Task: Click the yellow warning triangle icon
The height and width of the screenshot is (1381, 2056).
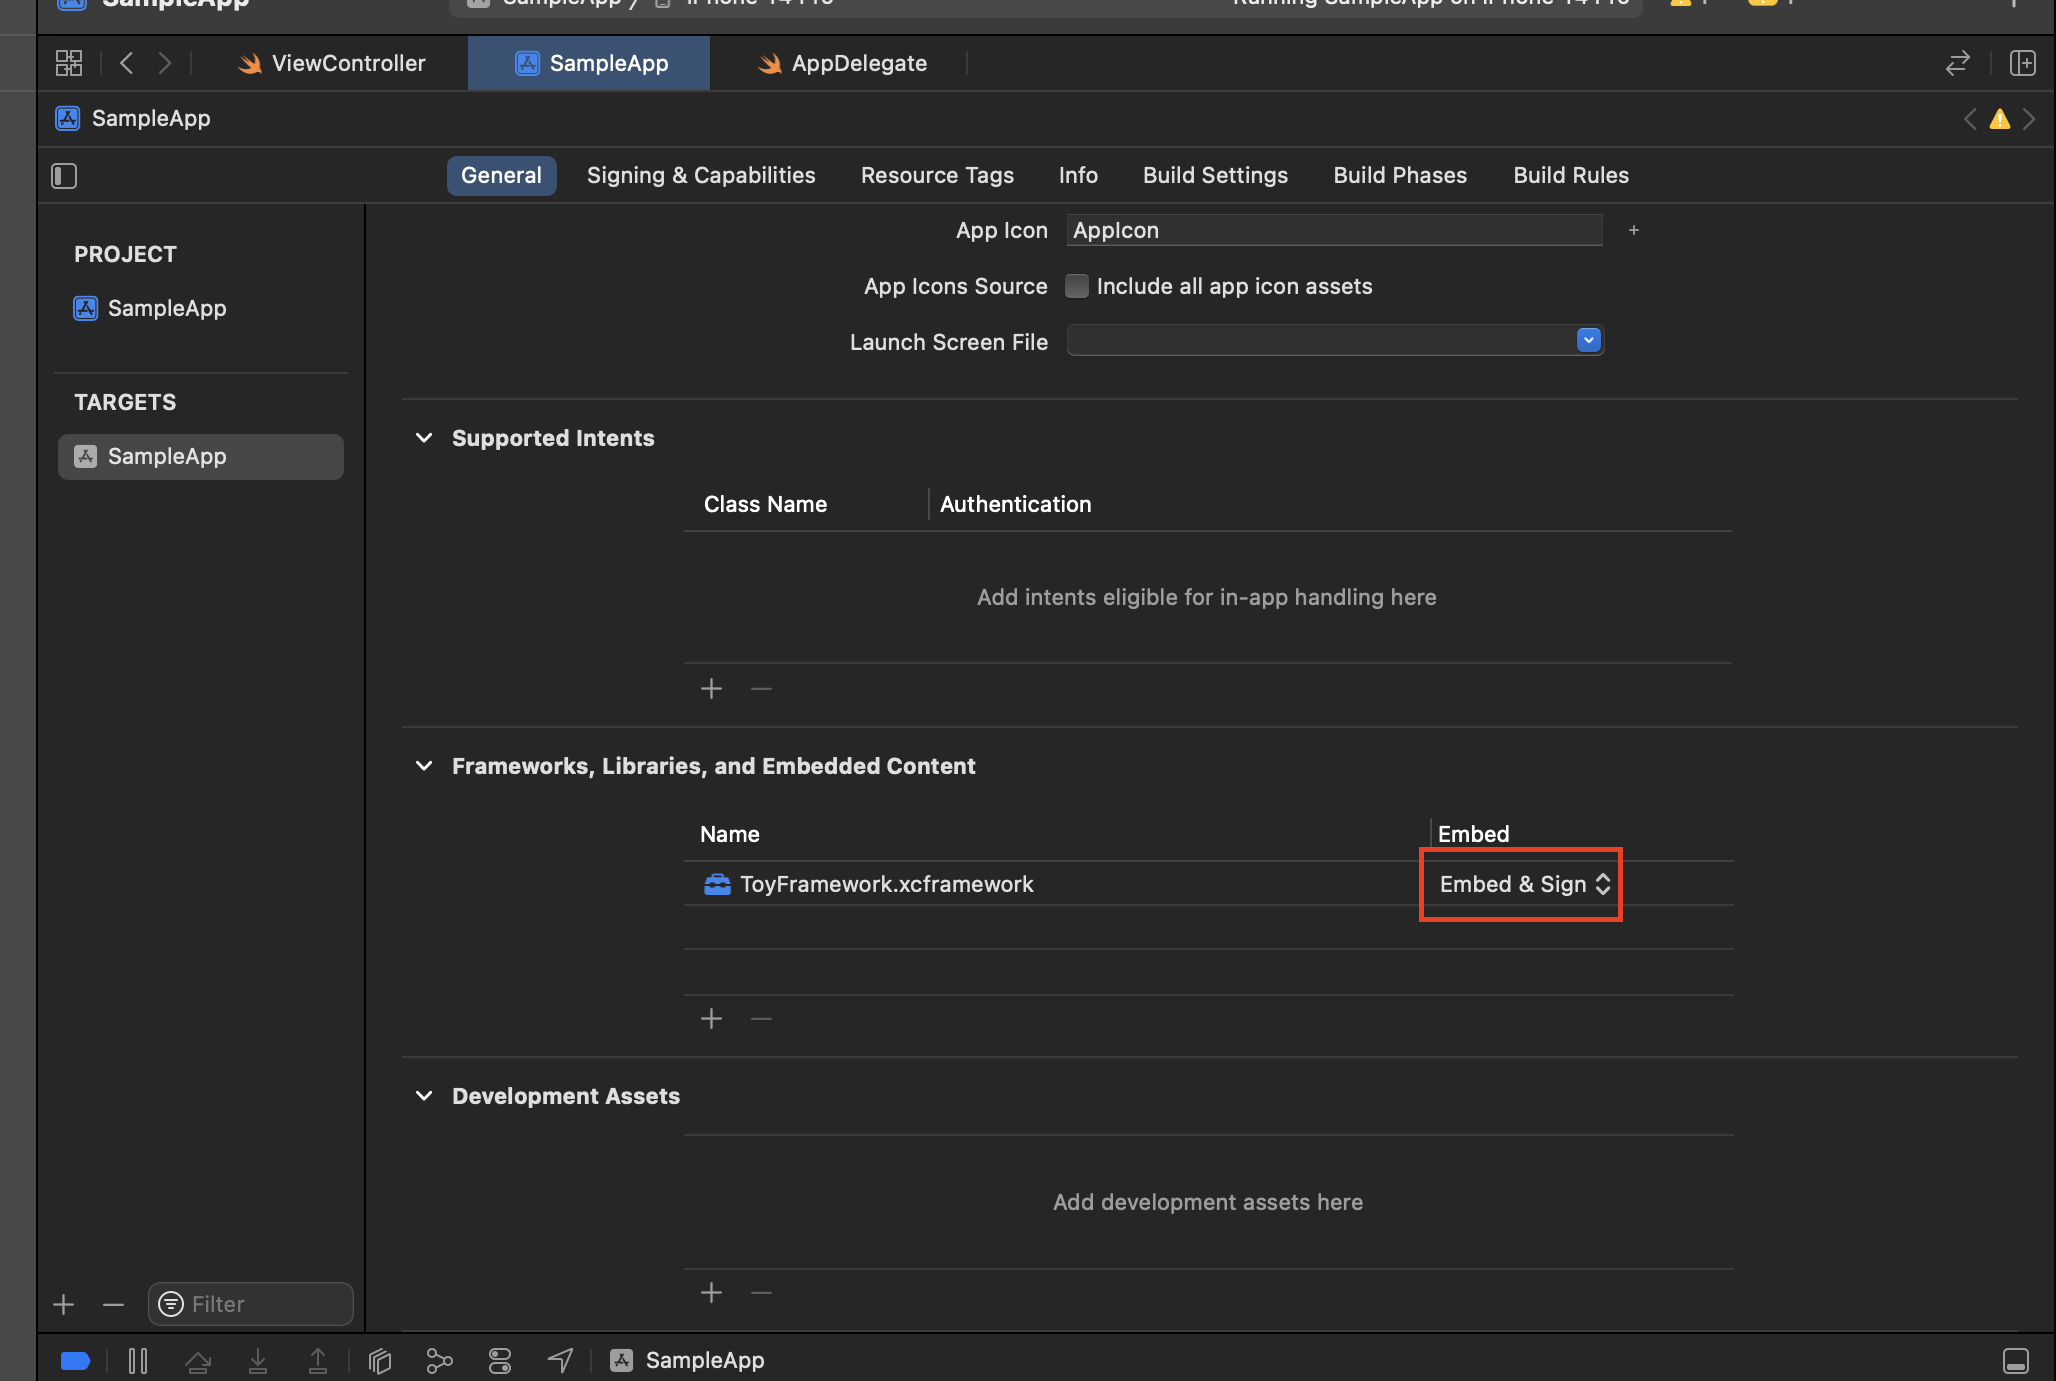Action: pyautogui.click(x=1999, y=119)
